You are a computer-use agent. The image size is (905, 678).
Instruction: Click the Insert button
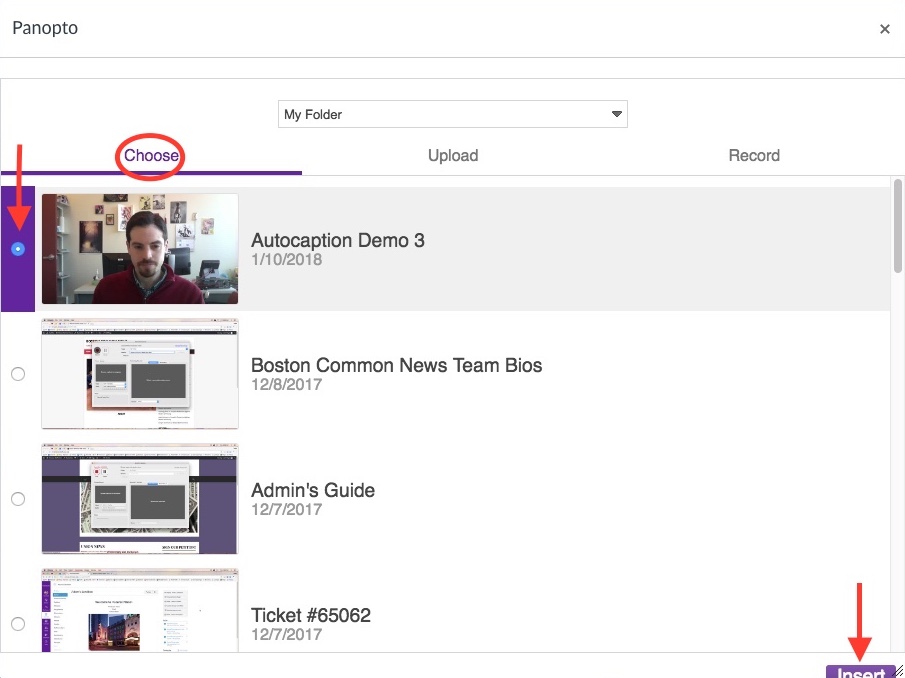coord(860,672)
